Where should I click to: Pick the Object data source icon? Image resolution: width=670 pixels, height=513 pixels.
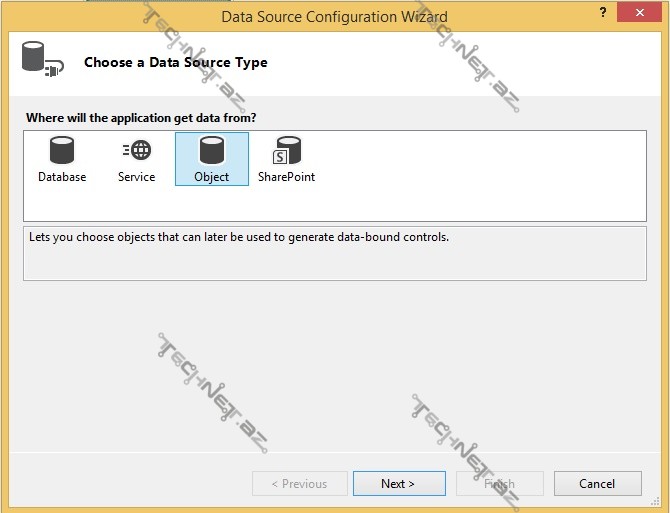211,151
